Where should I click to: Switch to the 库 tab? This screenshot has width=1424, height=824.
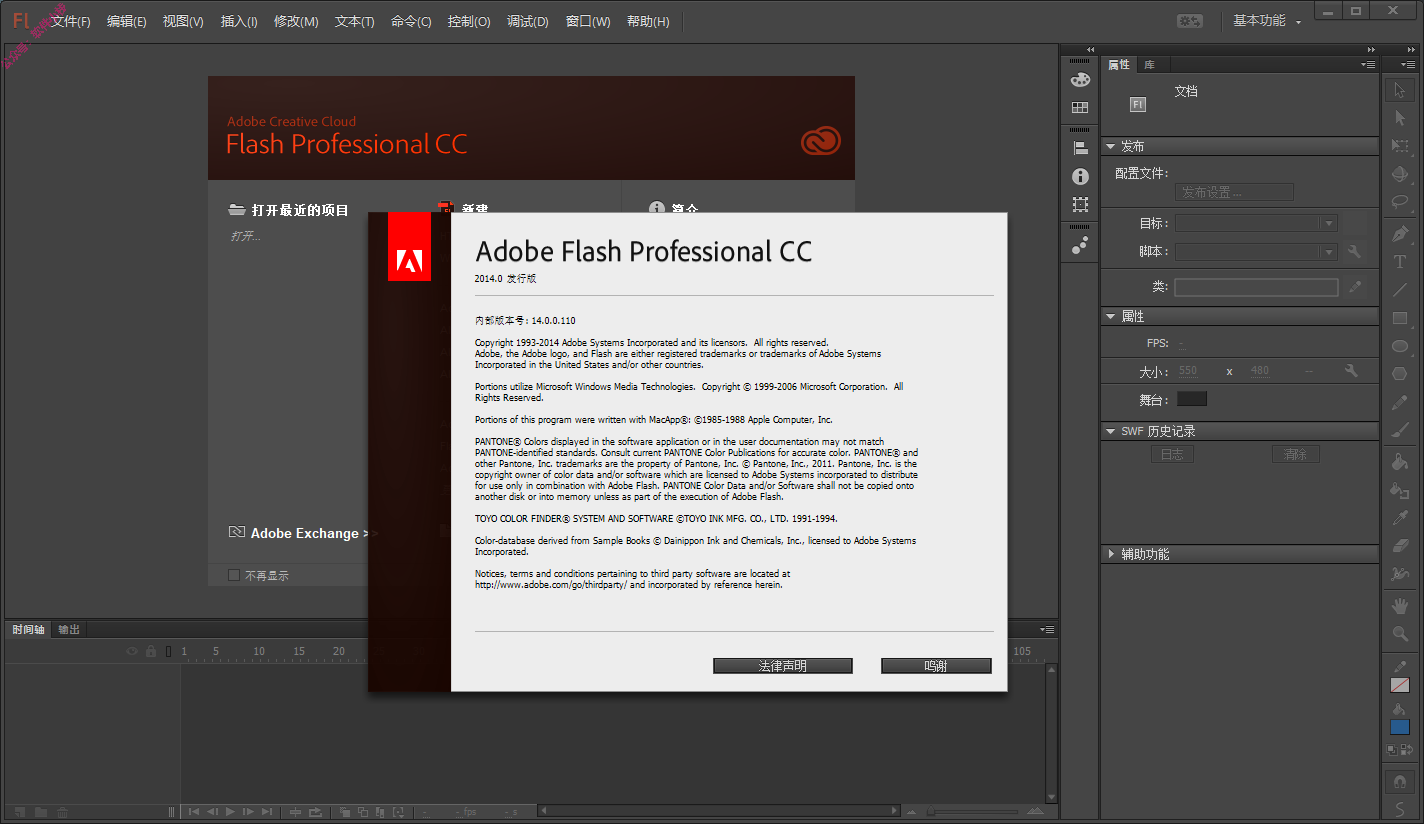pos(1149,64)
